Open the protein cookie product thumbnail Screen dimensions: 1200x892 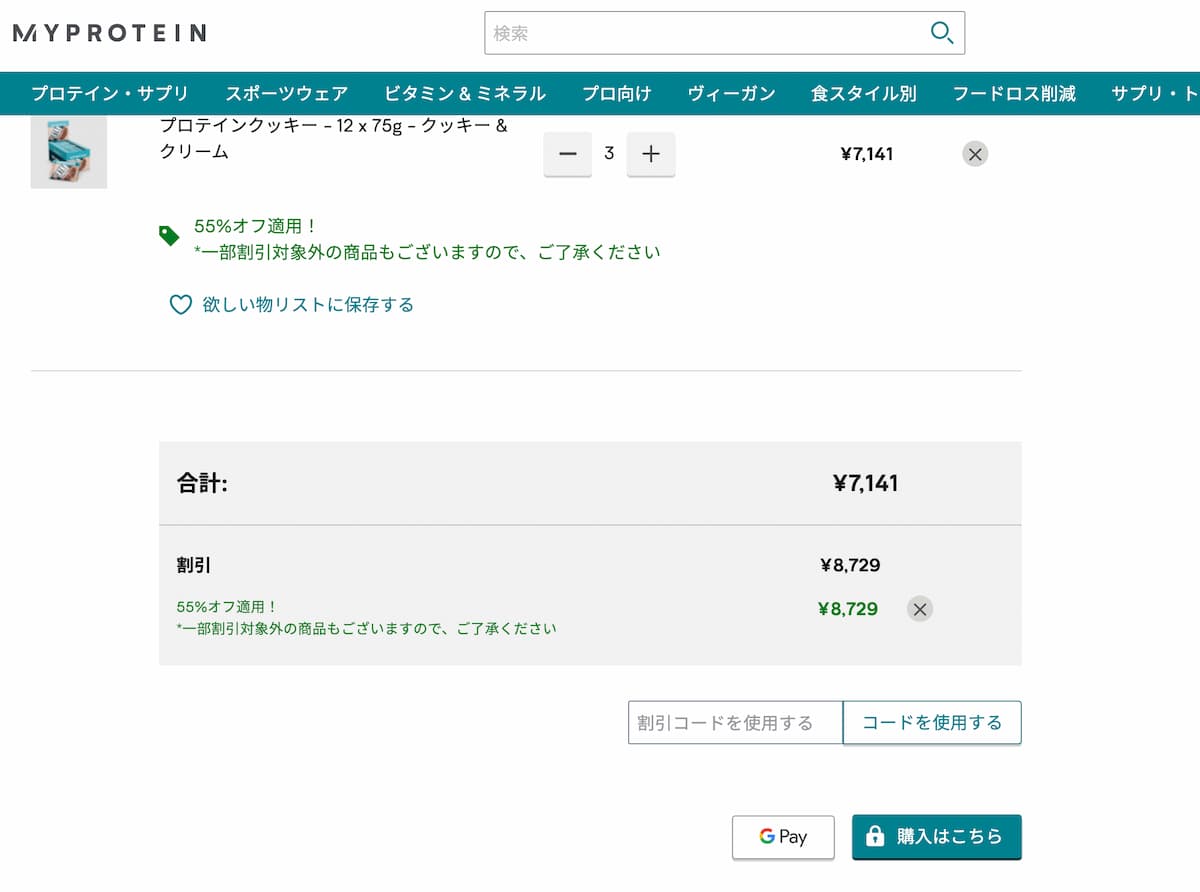click(69, 151)
